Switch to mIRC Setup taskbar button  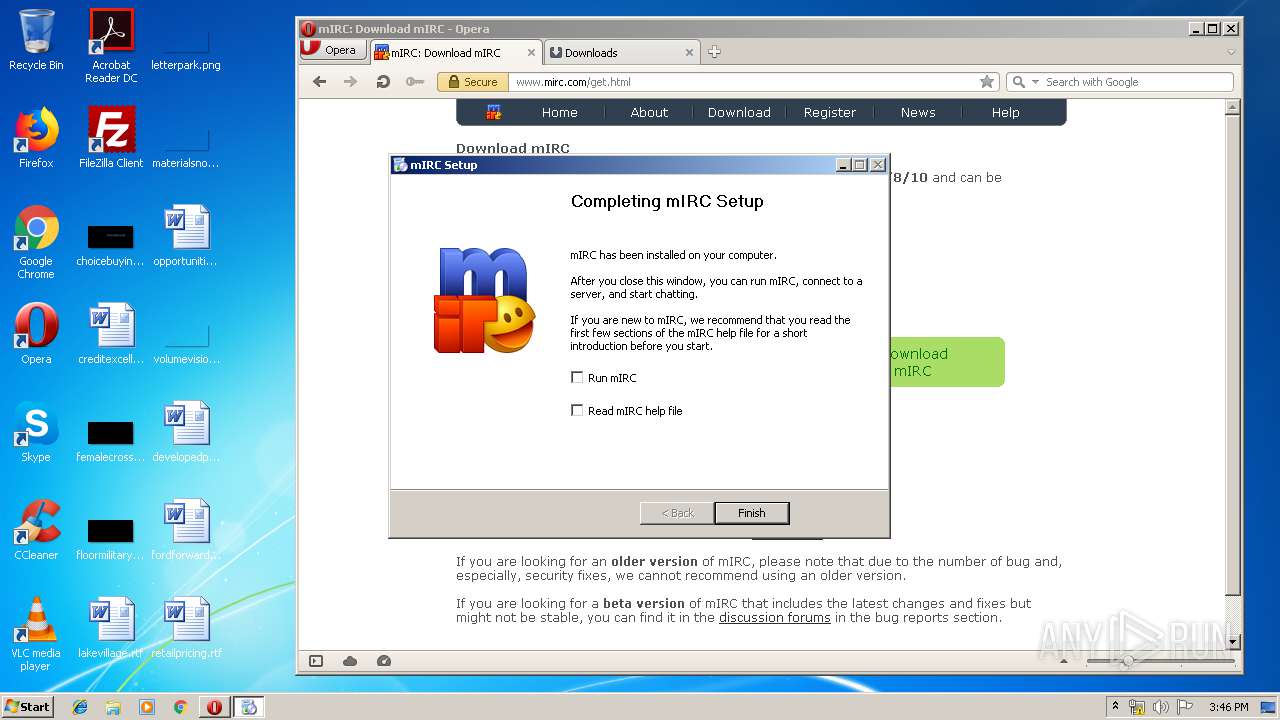249,707
